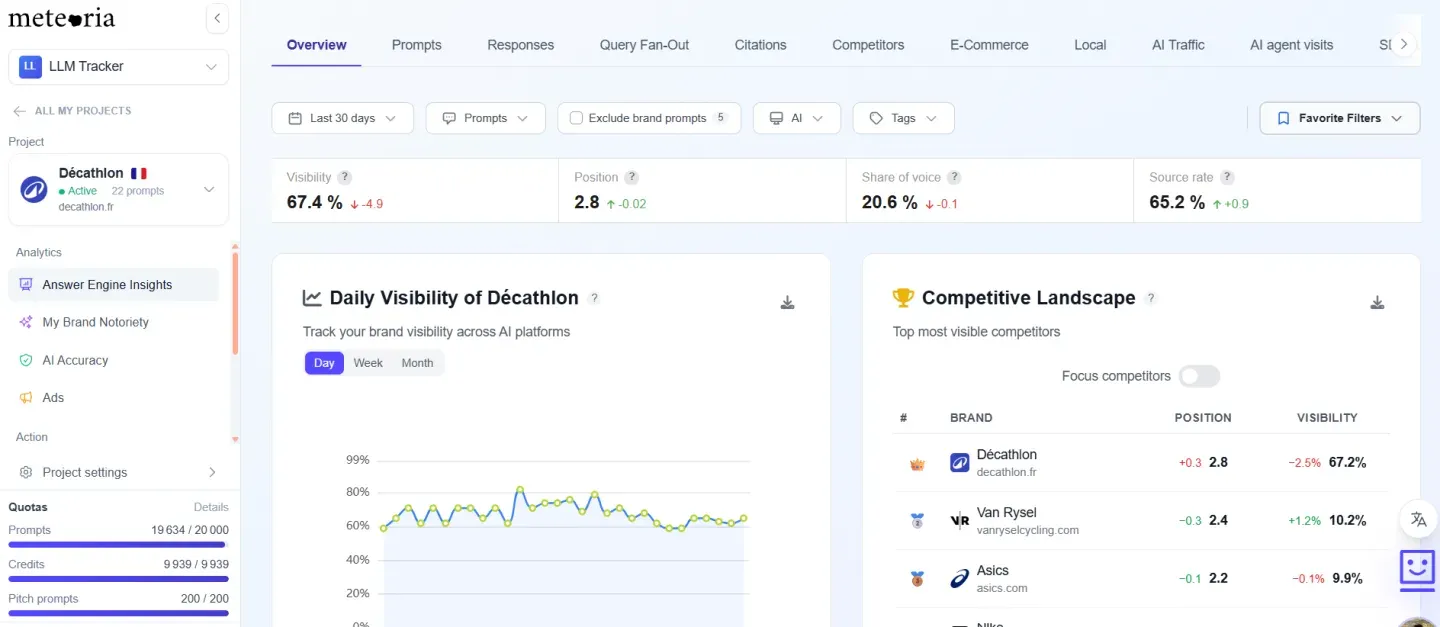Viewport: 1440px width, 627px height.
Task: Open the Last 30 days date filter
Action: click(x=342, y=118)
